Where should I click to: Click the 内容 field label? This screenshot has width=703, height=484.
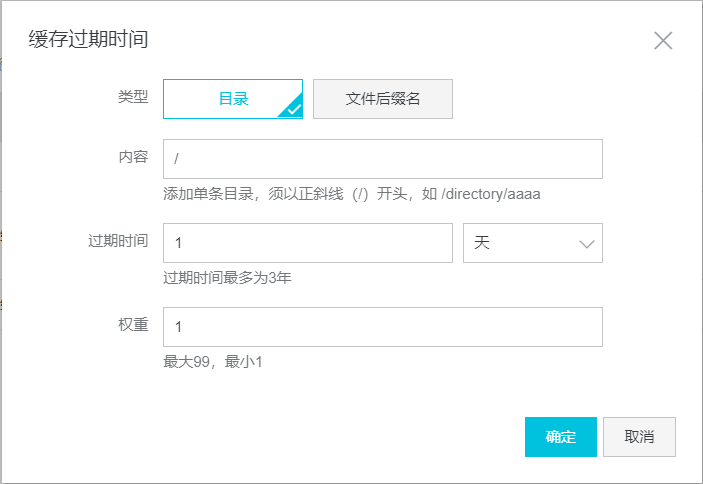point(133,158)
